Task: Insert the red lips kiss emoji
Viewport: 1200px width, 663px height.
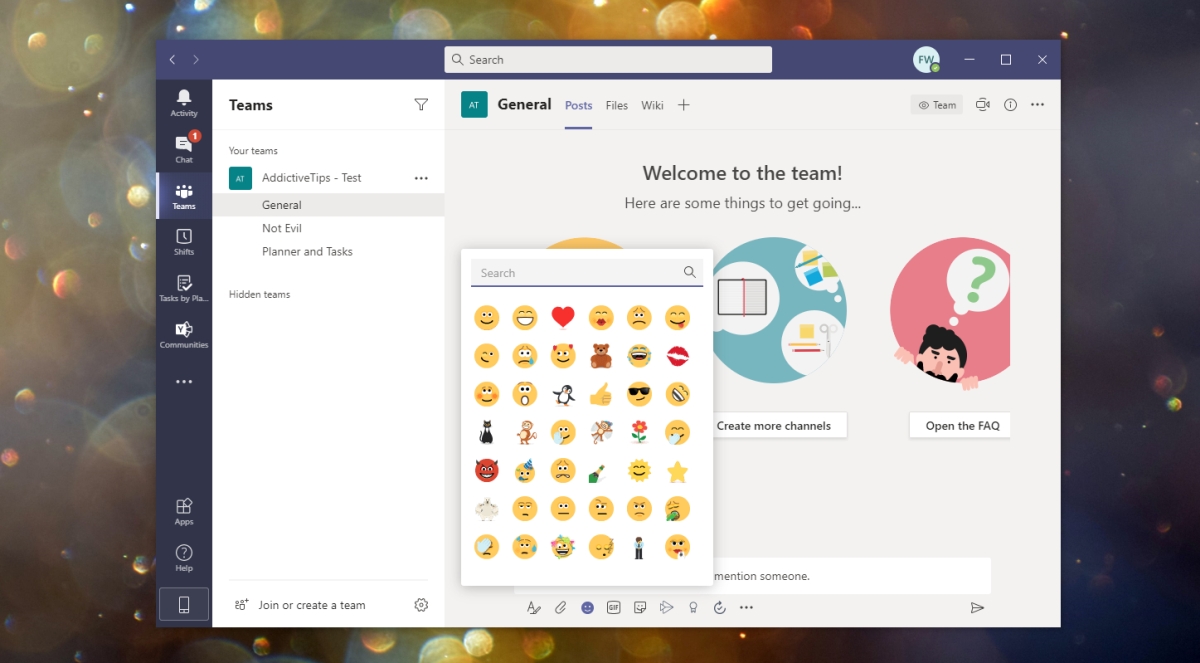Action: click(677, 356)
